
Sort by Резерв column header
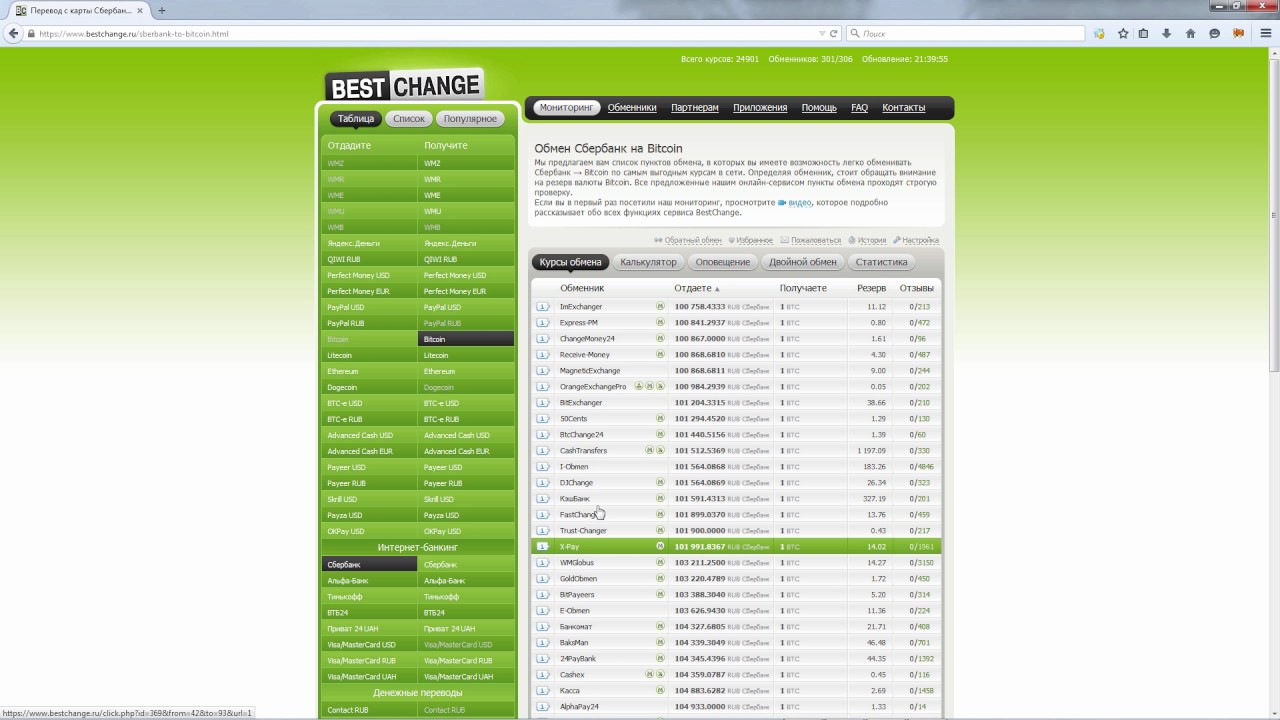(x=871, y=288)
